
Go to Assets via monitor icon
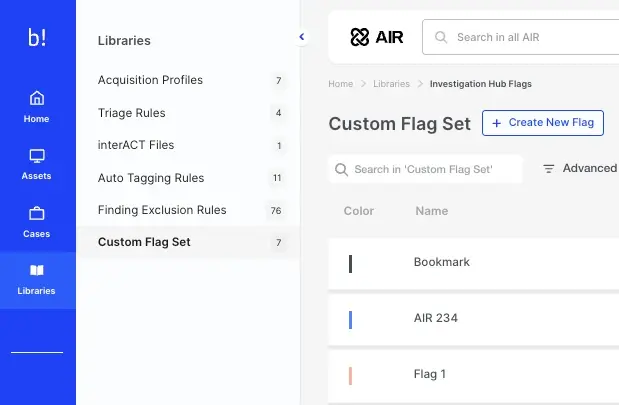37,156
